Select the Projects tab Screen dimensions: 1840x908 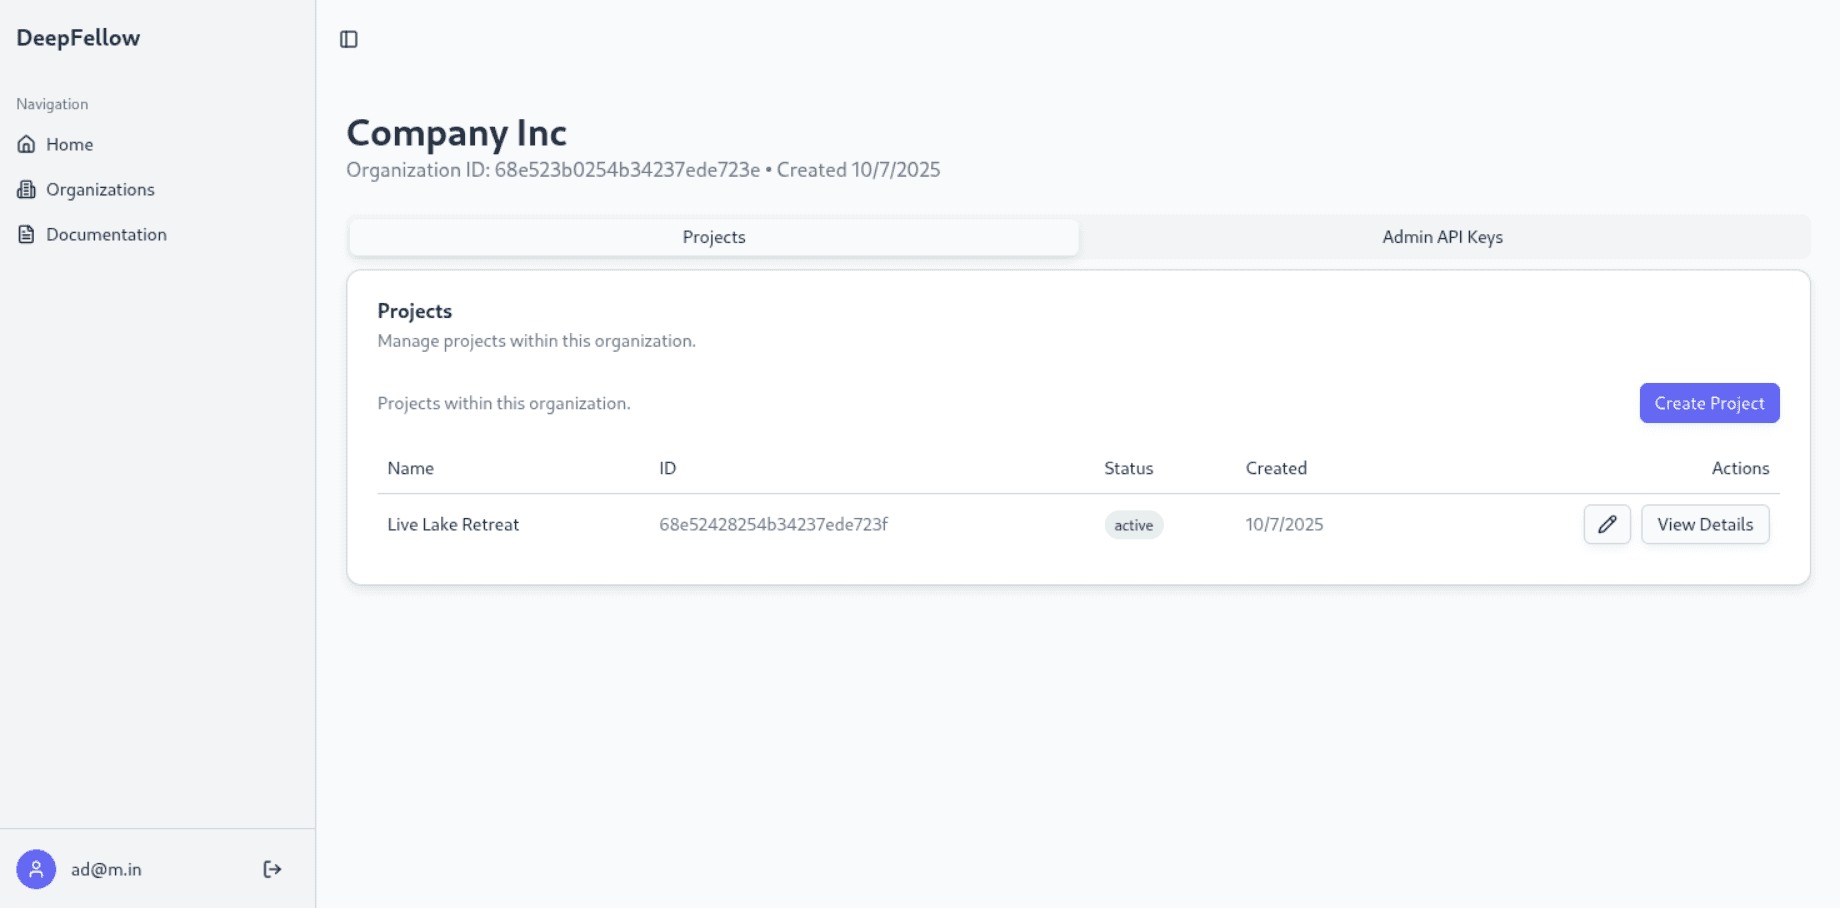[x=713, y=237]
